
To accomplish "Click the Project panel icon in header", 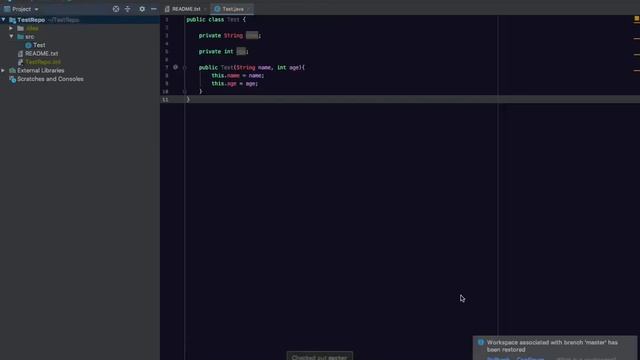I will coord(7,9).
